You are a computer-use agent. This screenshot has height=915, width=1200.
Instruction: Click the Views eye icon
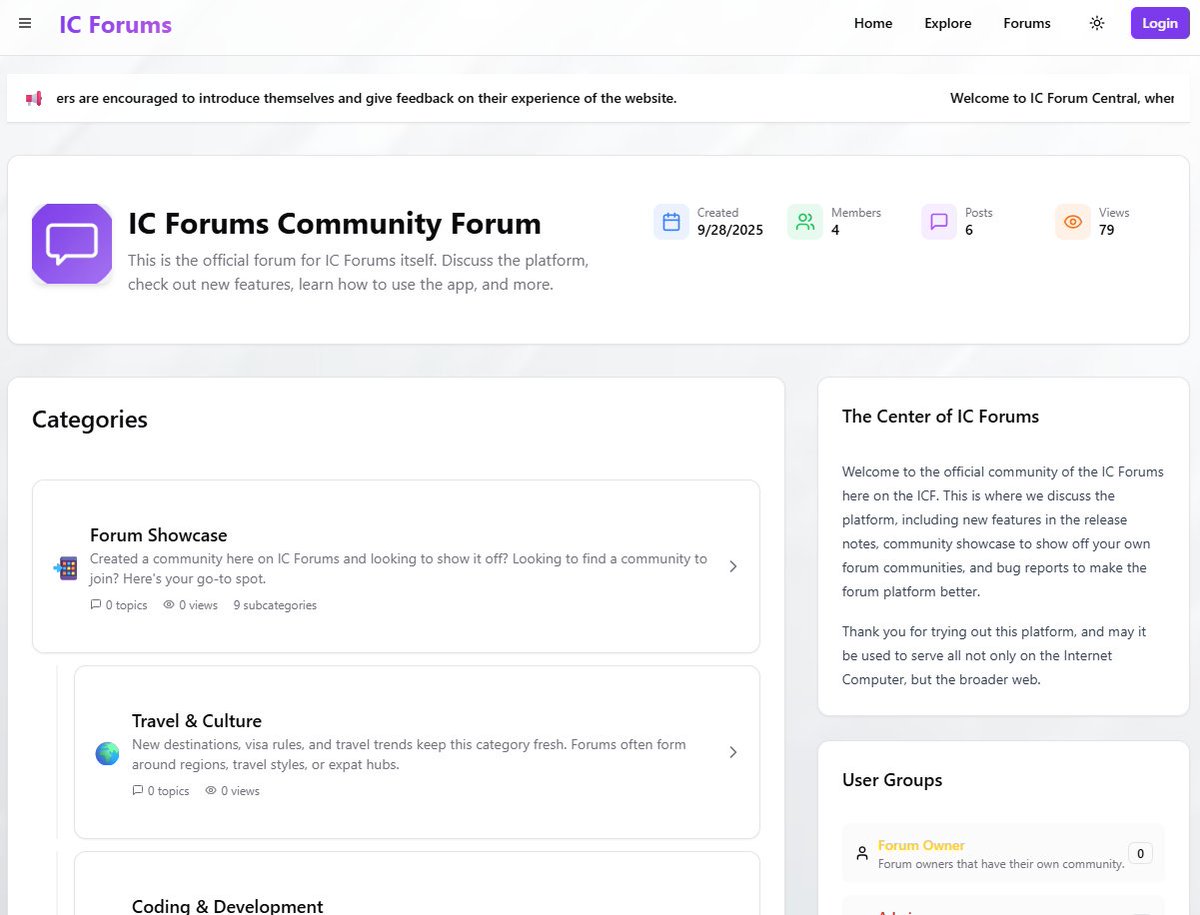click(1073, 221)
